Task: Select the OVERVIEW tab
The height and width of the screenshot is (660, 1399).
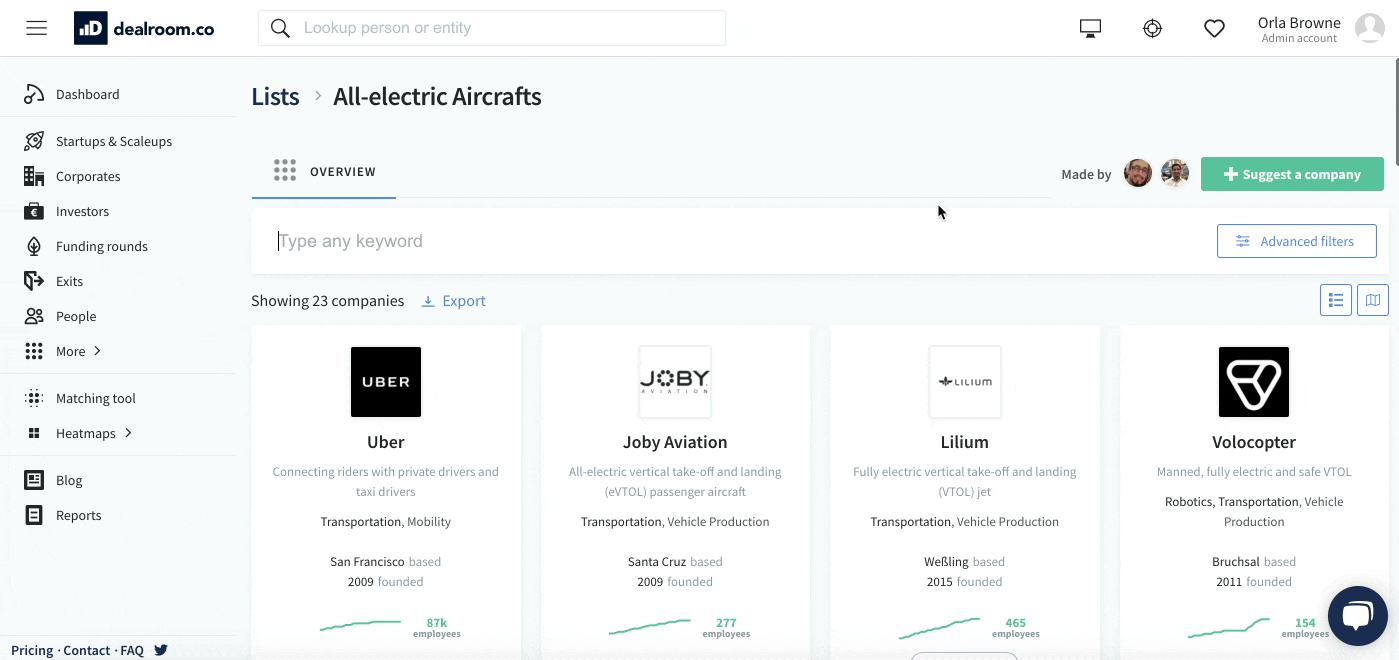Action: [324, 172]
